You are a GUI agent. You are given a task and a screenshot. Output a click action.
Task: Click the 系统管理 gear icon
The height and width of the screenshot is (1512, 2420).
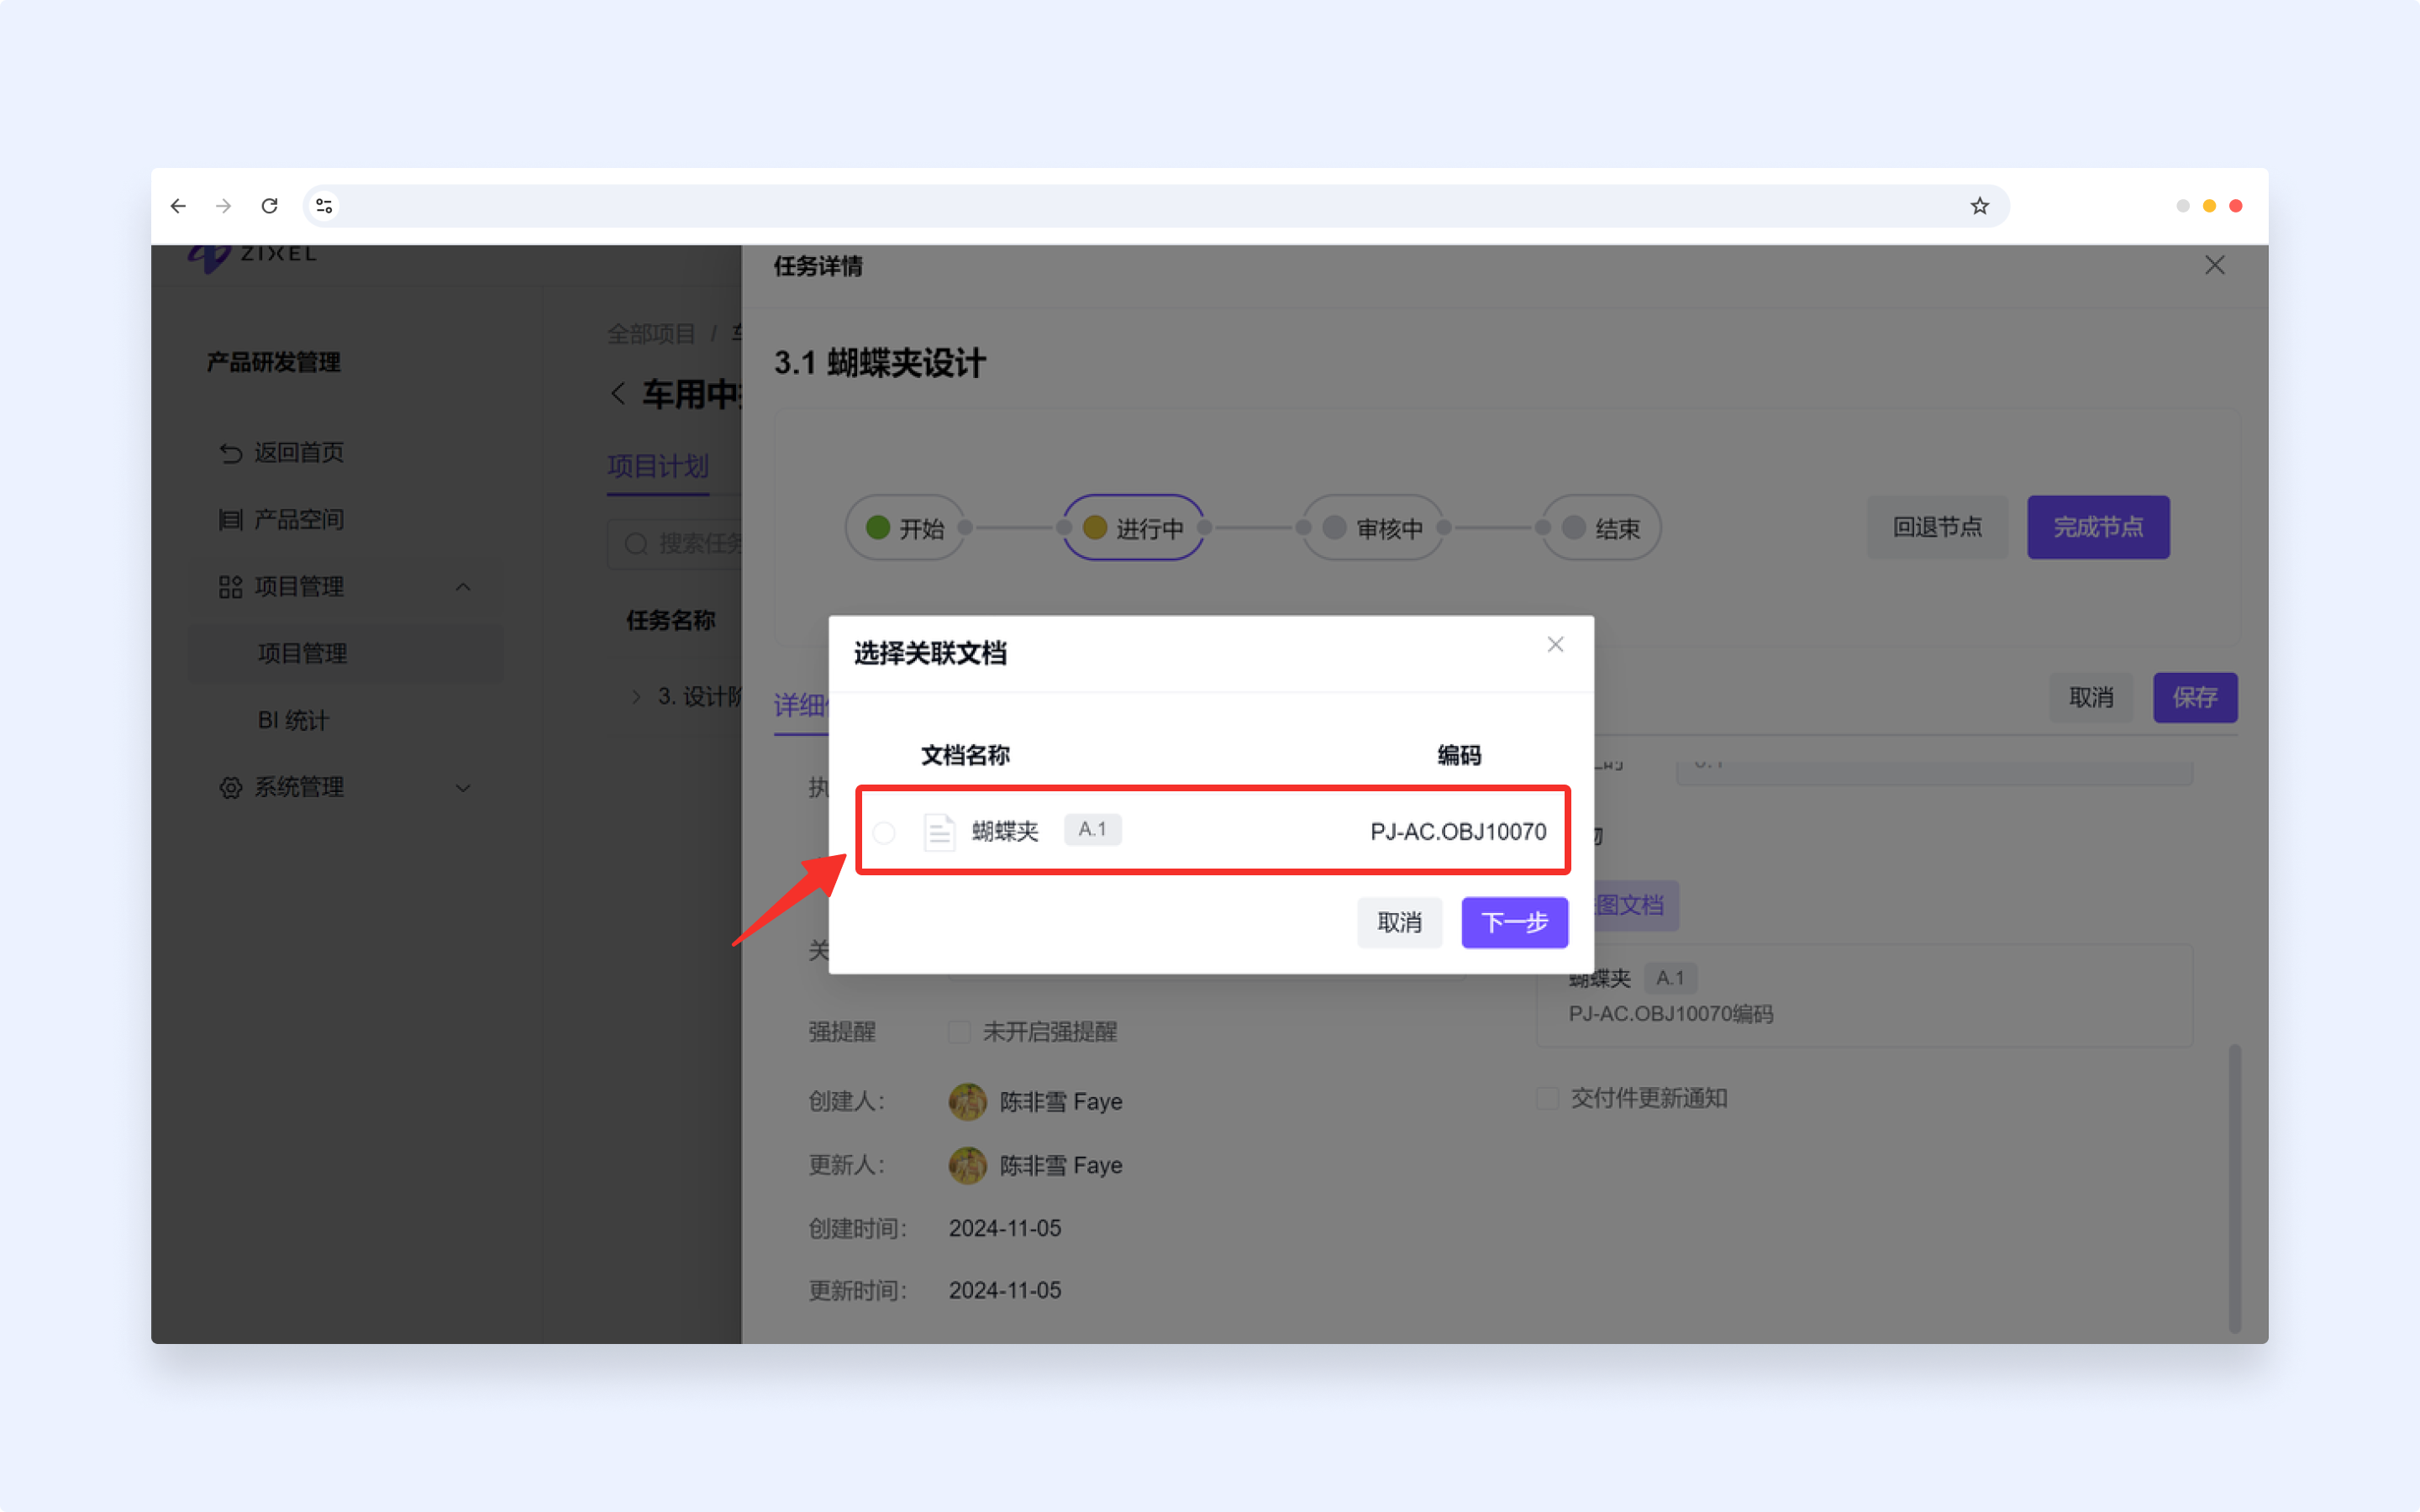tap(231, 788)
